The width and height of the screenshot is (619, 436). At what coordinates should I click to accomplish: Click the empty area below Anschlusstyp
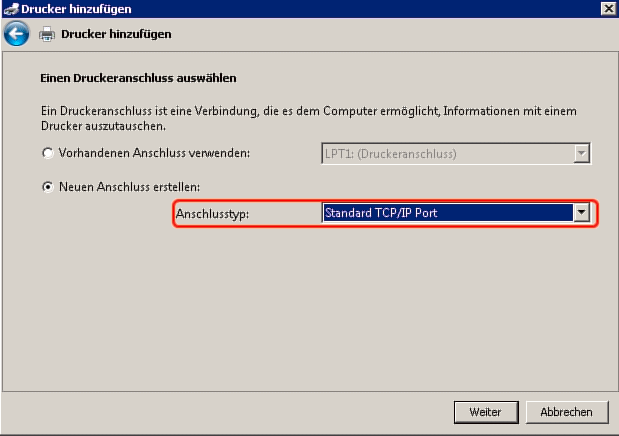tap(308, 308)
